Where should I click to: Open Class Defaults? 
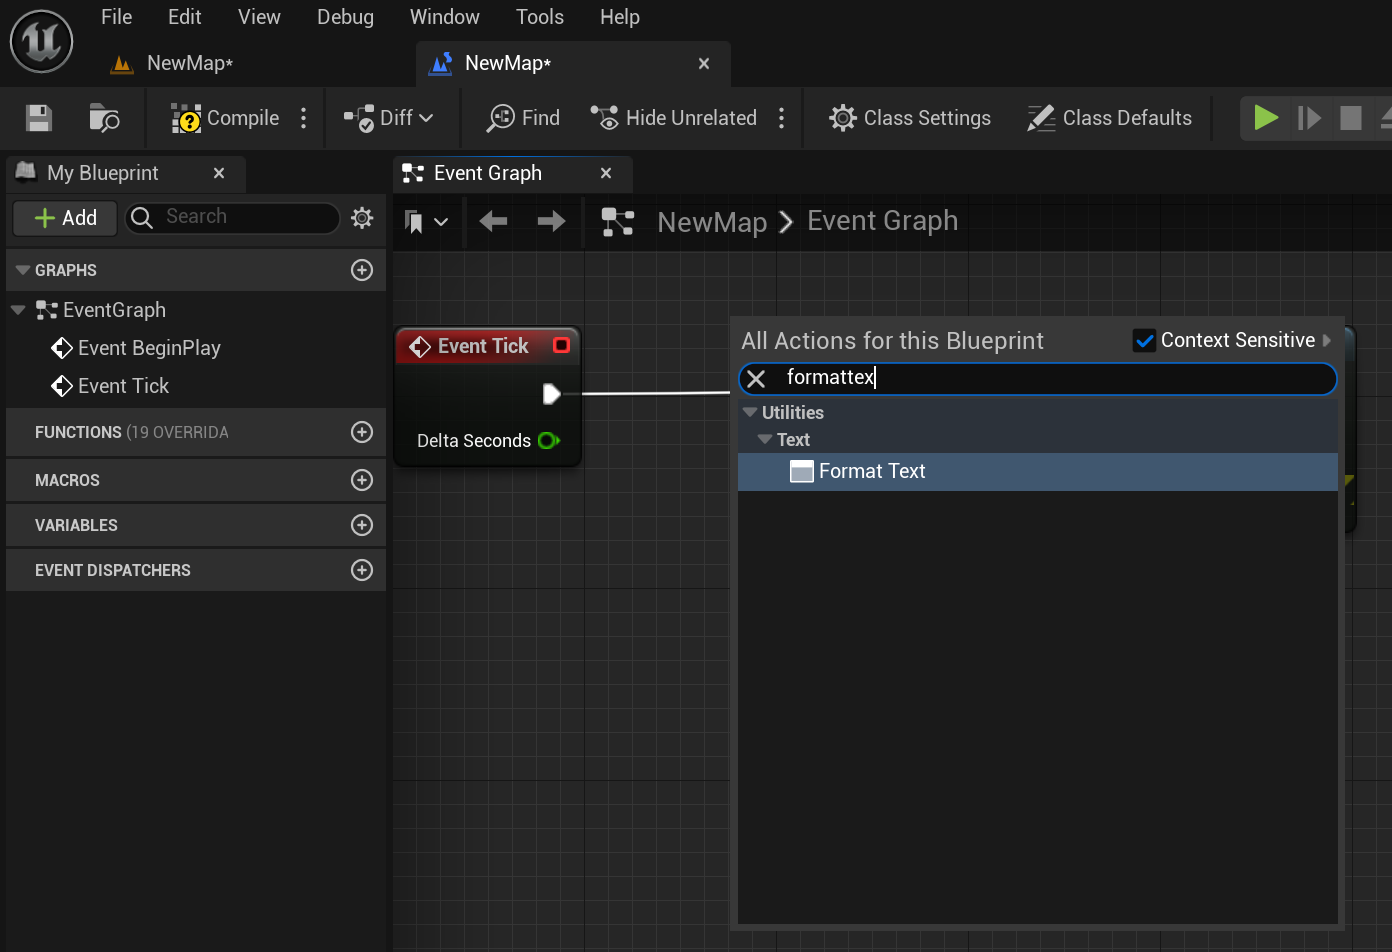(x=1109, y=118)
